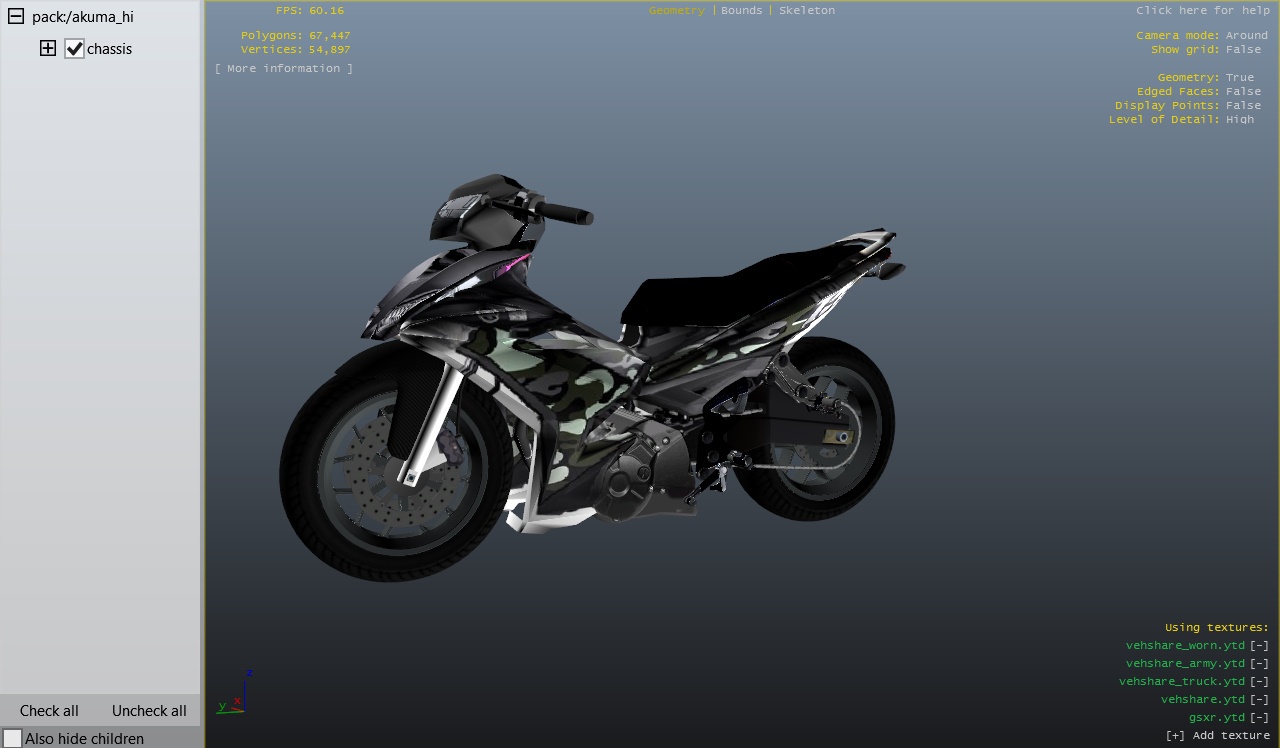Image resolution: width=1280 pixels, height=748 pixels.
Task: Enable the Also hide children checkbox
Action: (12, 738)
